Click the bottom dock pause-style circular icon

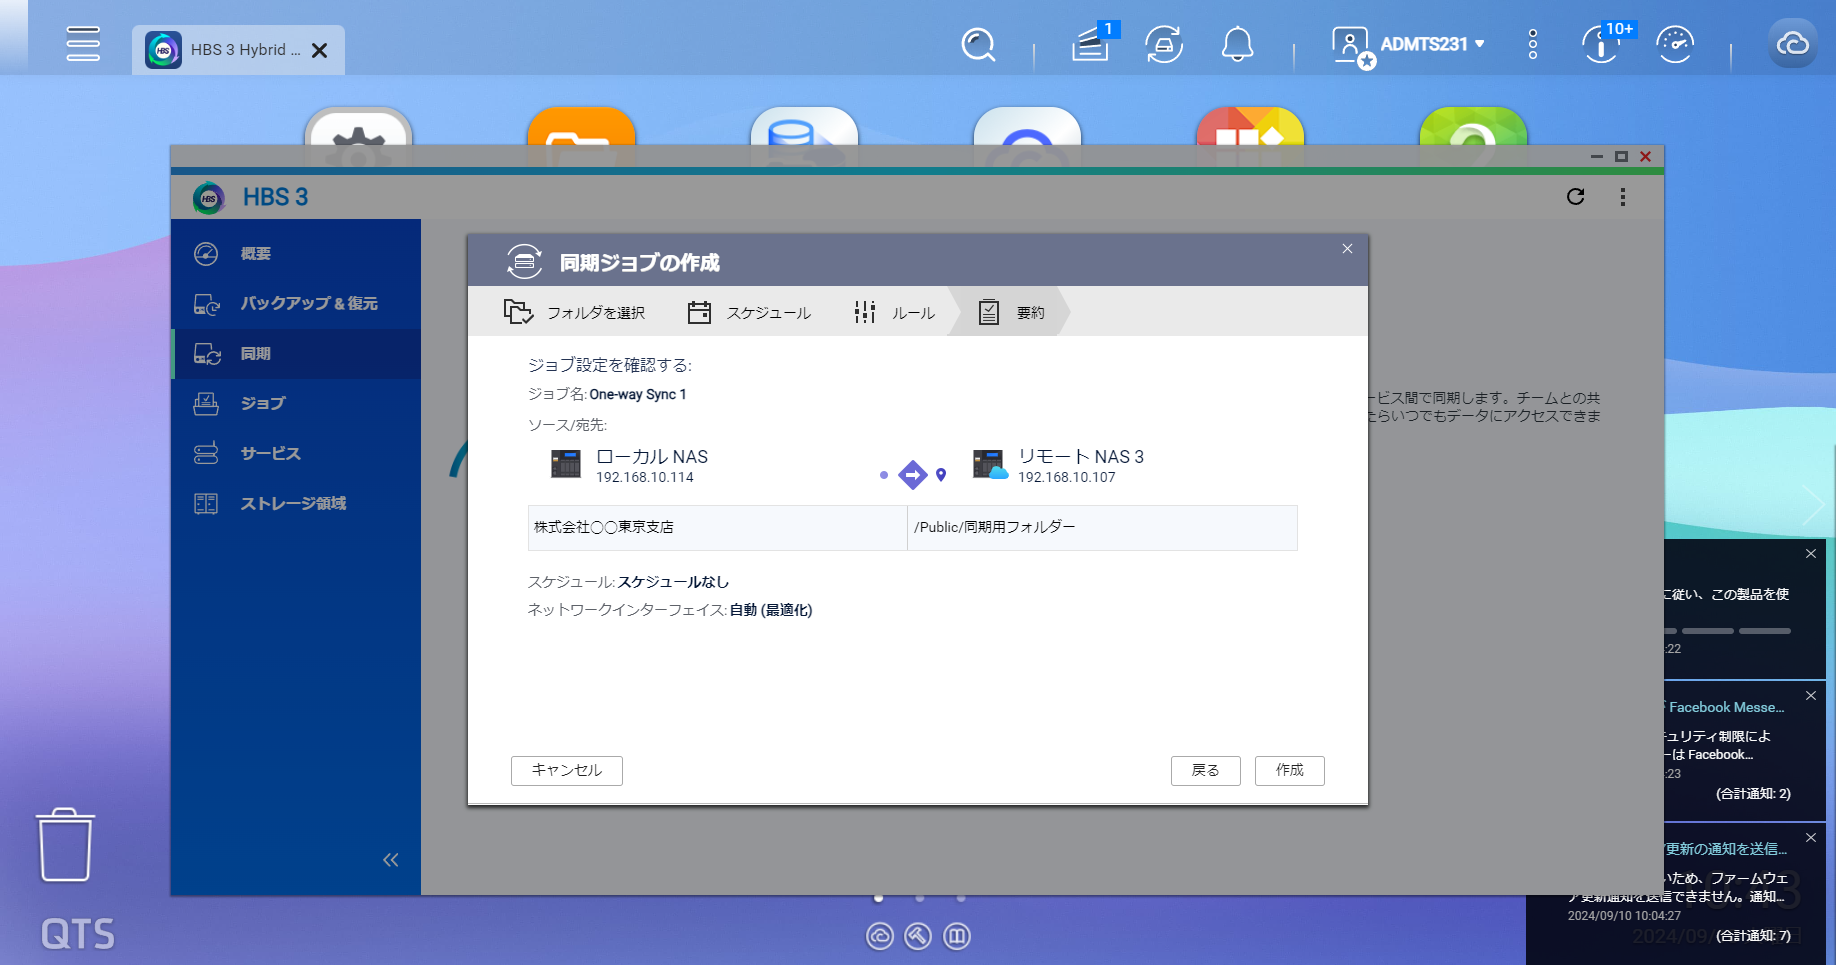point(957,936)
